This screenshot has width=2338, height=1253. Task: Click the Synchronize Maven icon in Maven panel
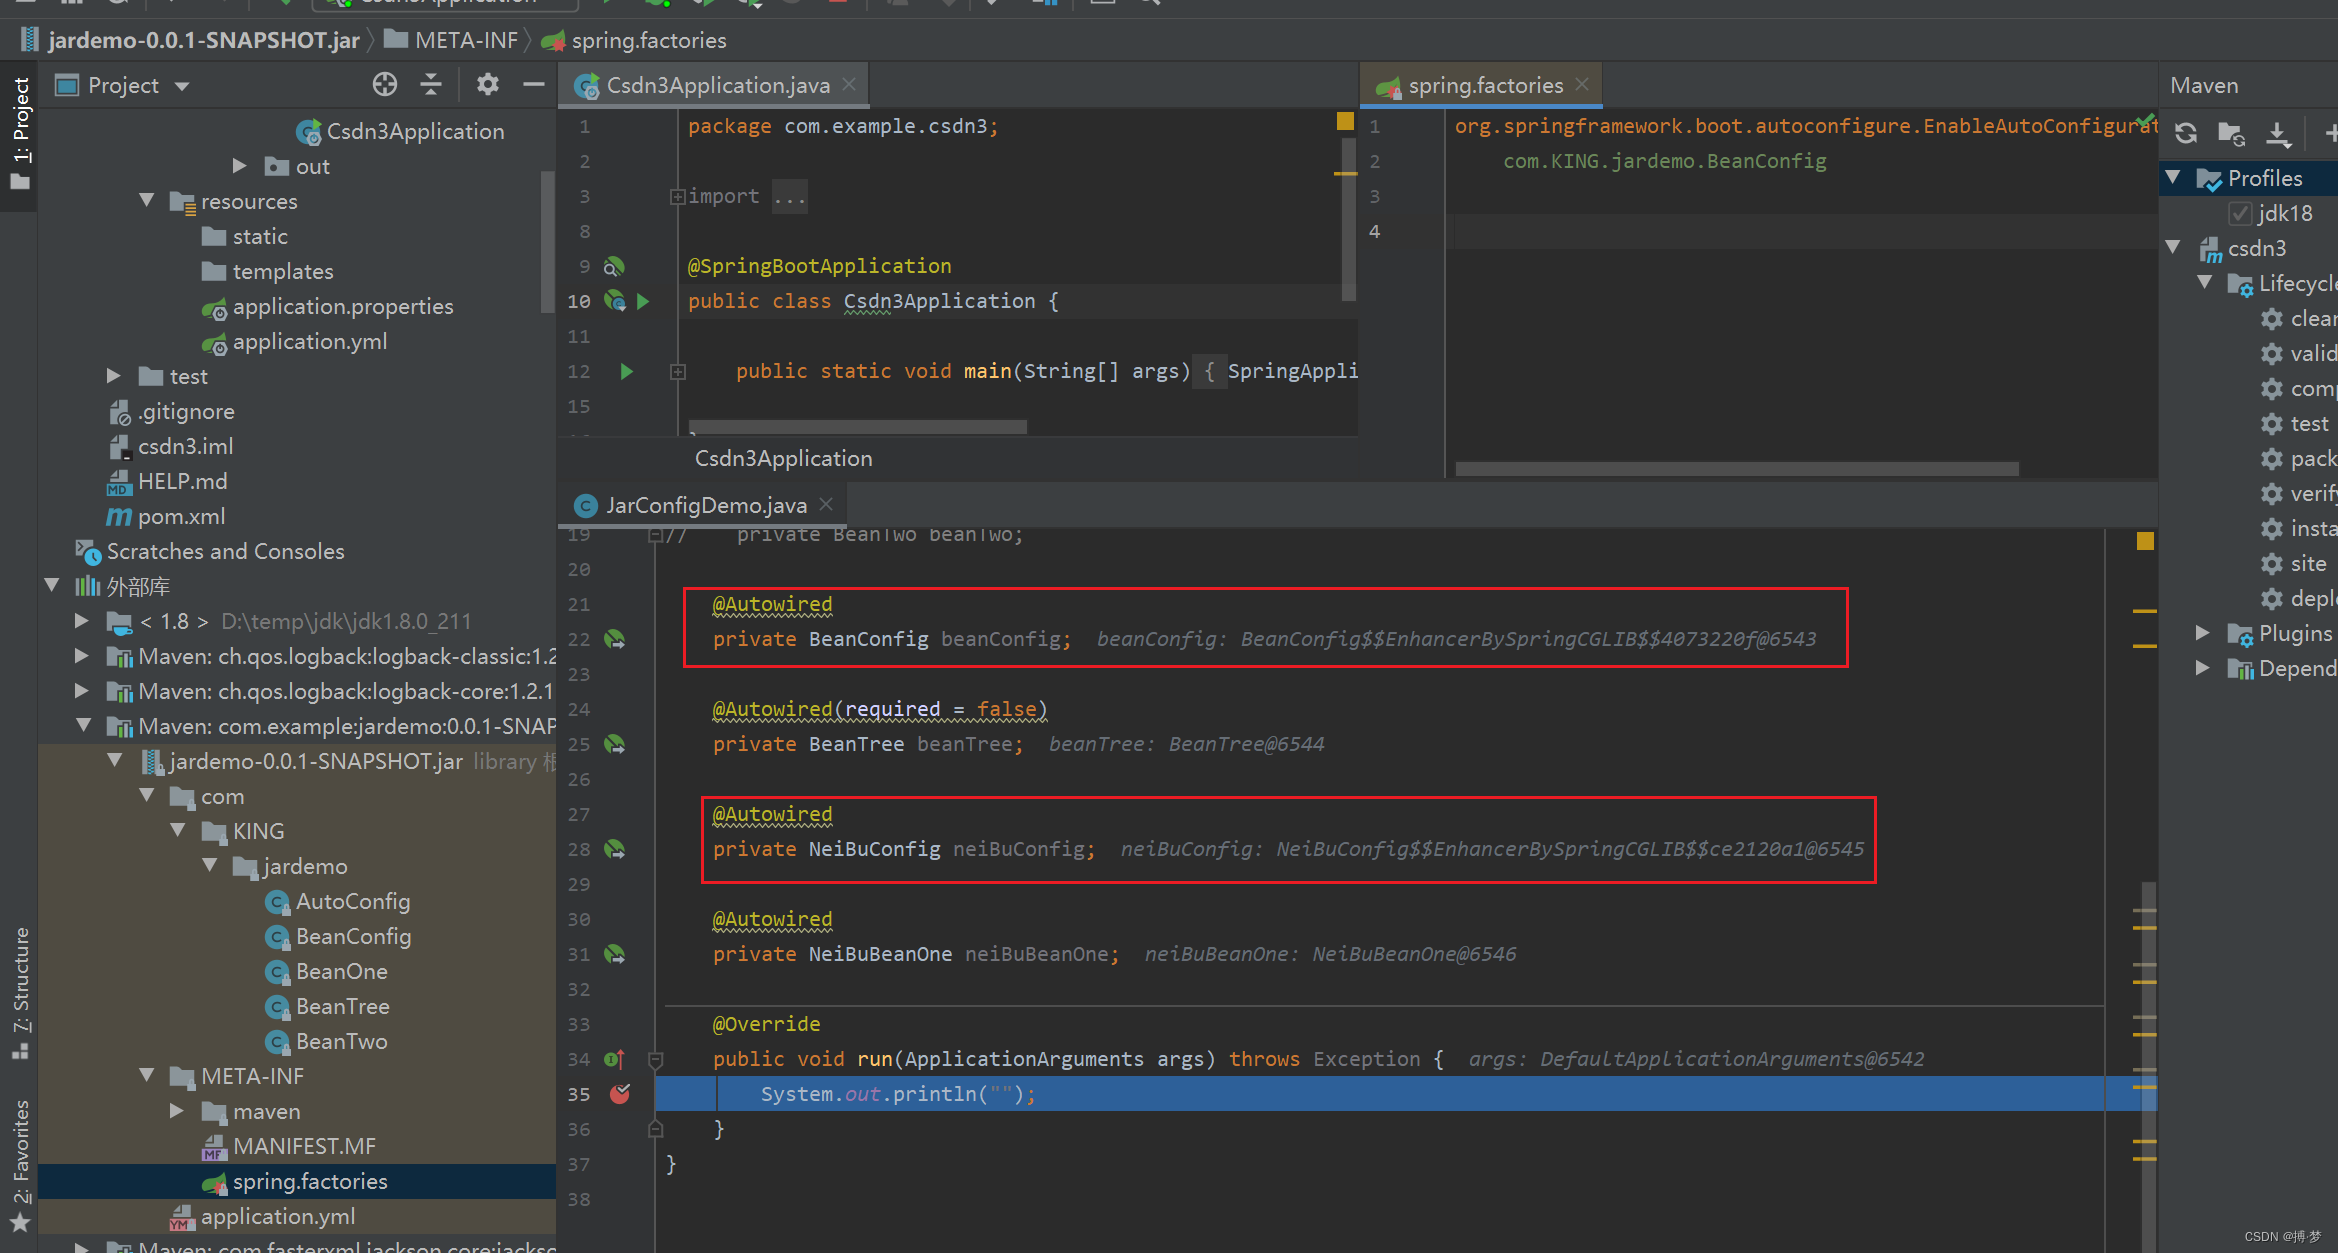point(2188,131)
